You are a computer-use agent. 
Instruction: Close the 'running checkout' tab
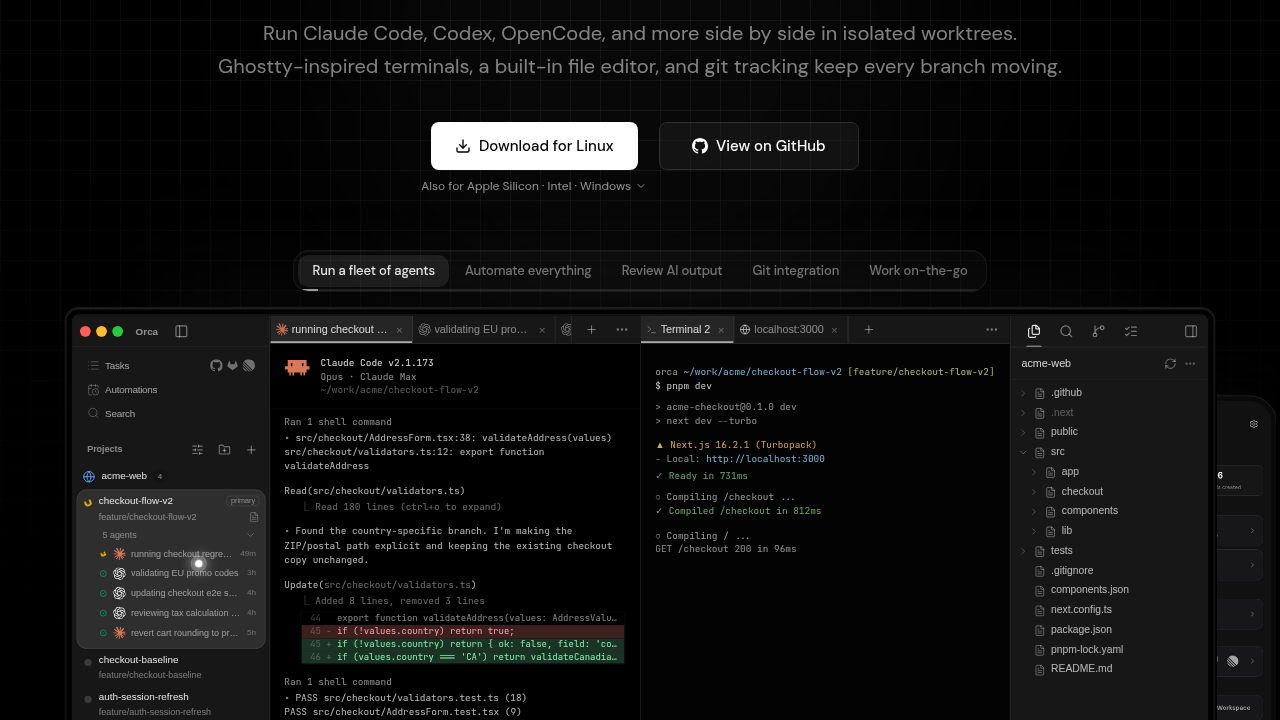point(399,330)
